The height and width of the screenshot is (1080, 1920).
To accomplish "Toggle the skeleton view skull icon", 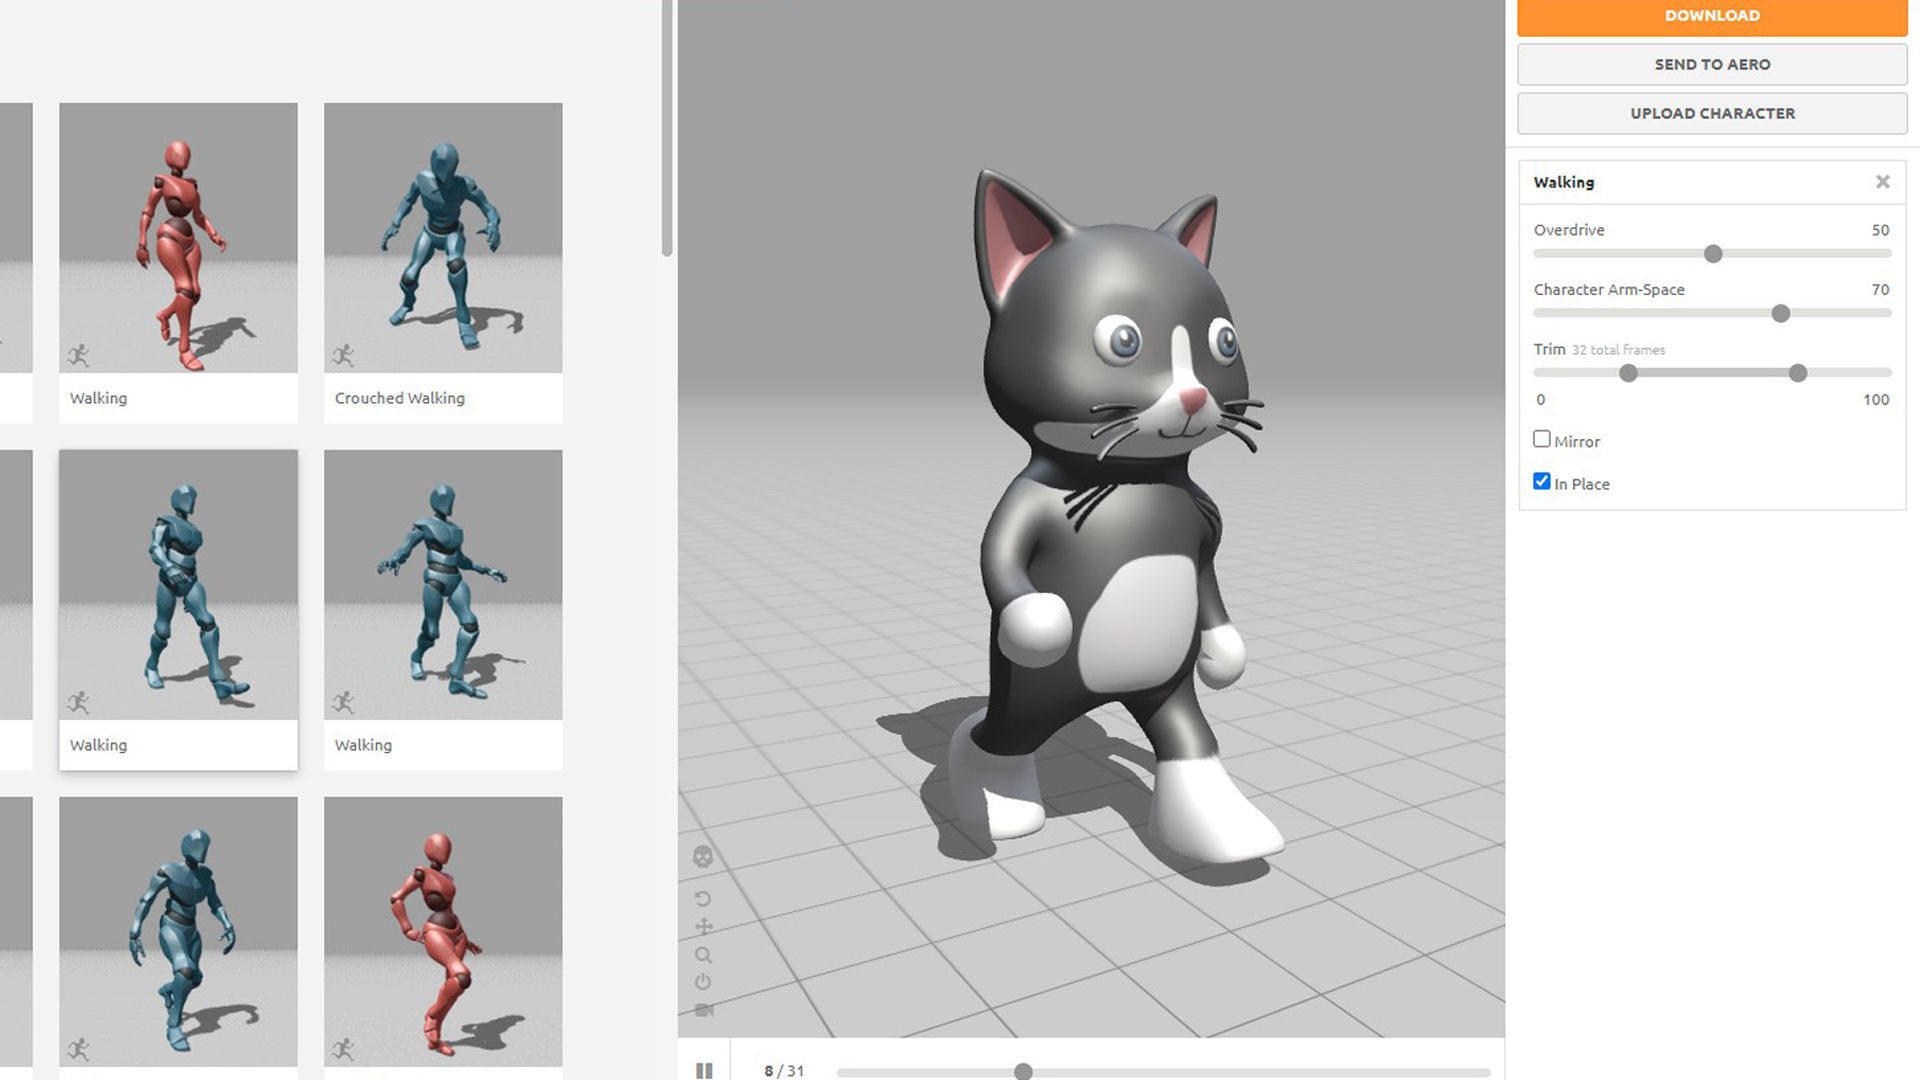I will [703, 857].
